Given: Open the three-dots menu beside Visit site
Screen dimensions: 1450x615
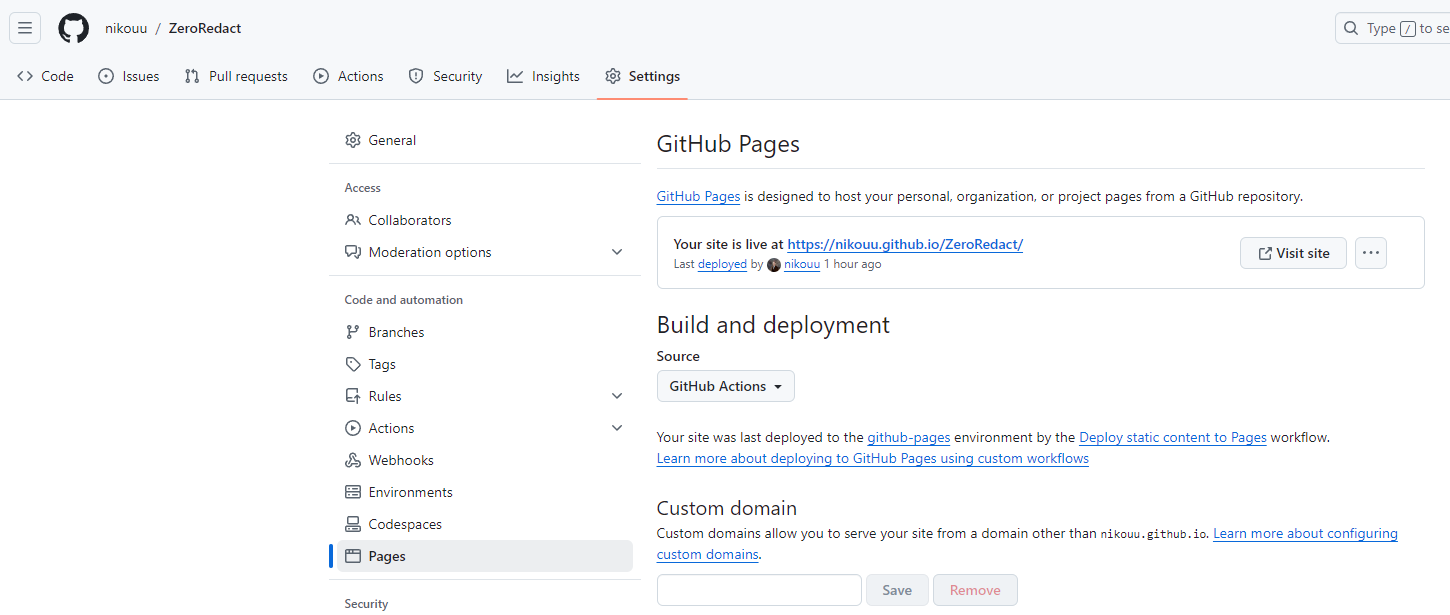Looking at the screenshot, I should click(x=1371, y=253).
